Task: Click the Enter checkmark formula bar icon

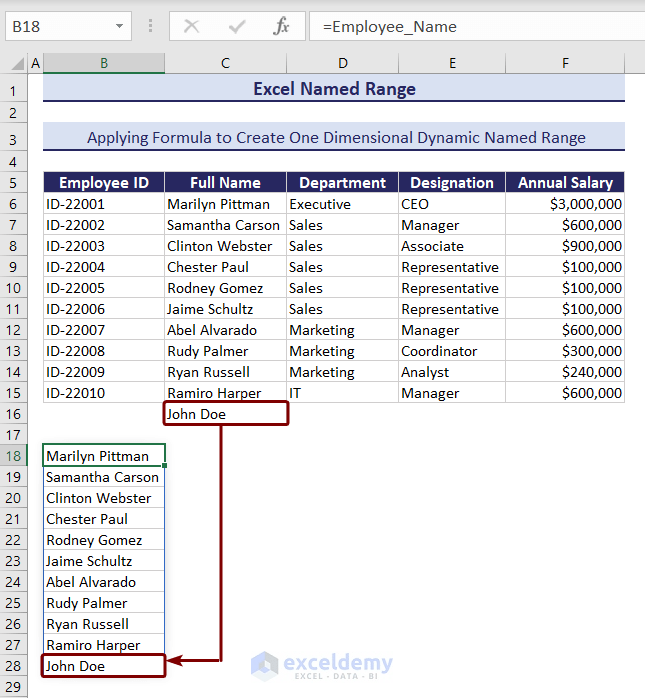Action: pyautogui.click(x=237, y=27)
